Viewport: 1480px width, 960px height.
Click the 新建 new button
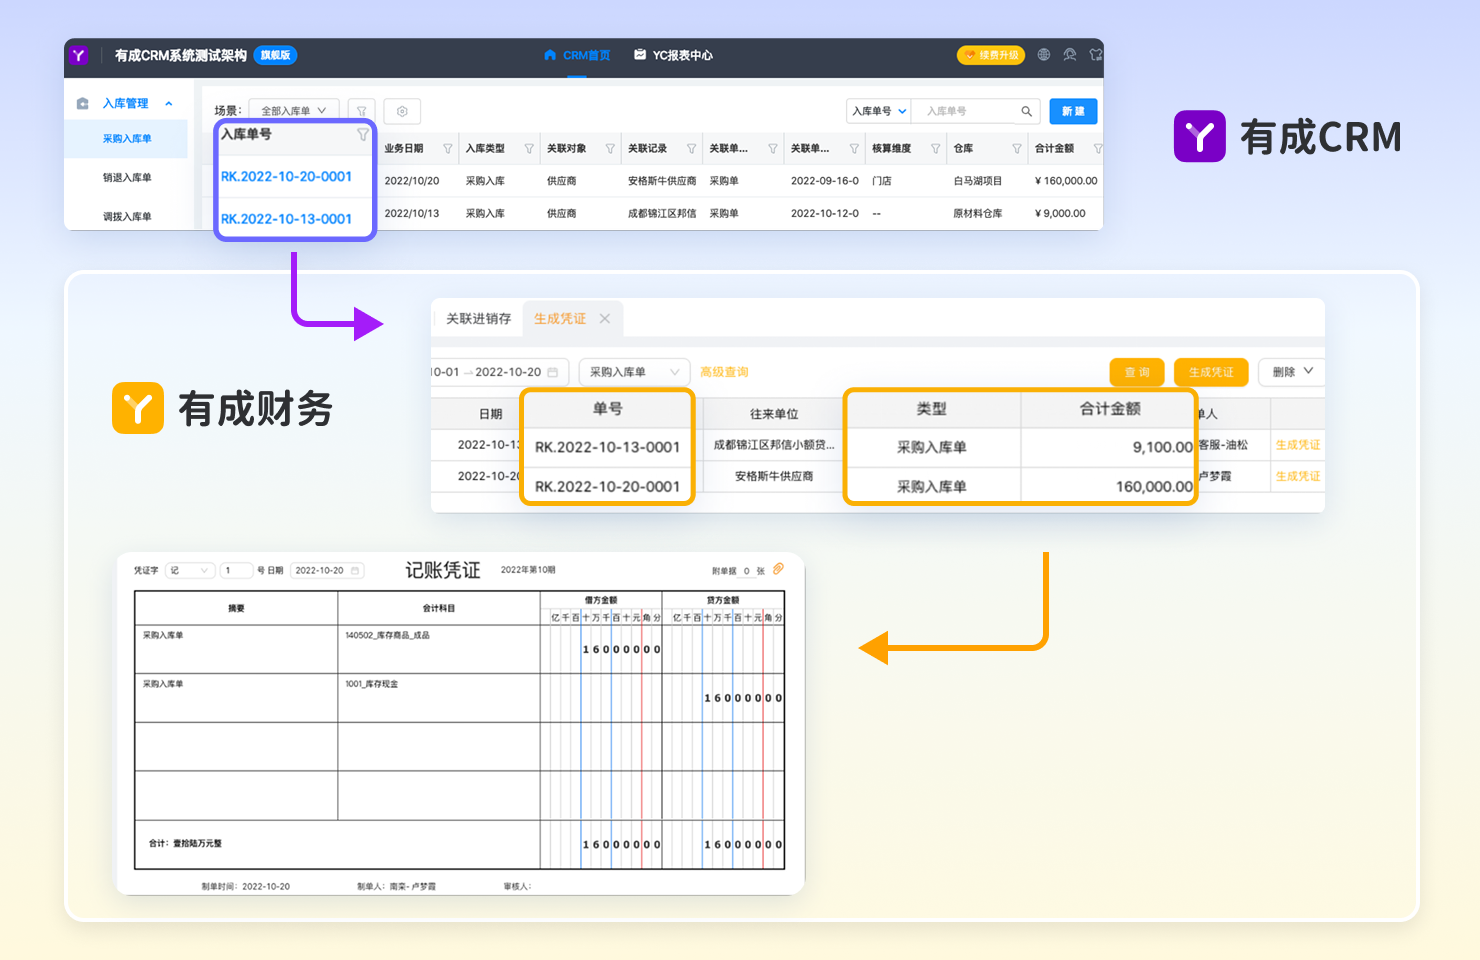(1073, 111)
